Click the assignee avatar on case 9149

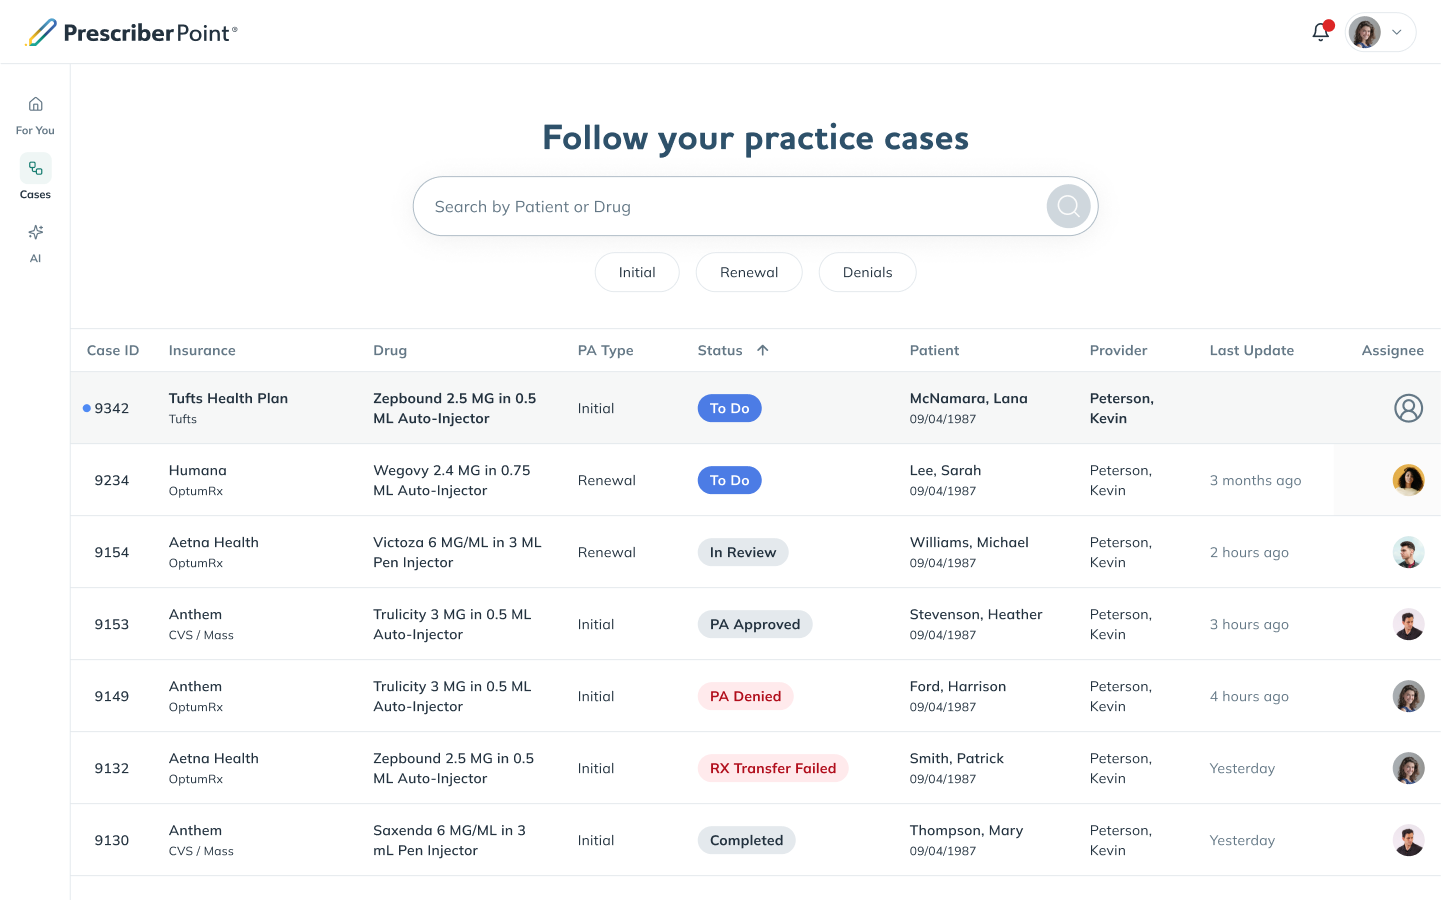[x=1408, y=696]
